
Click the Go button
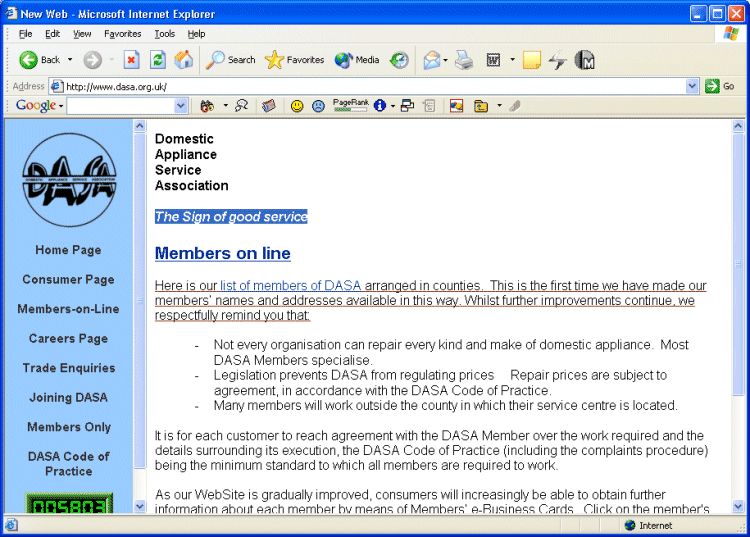coord(720,87)
